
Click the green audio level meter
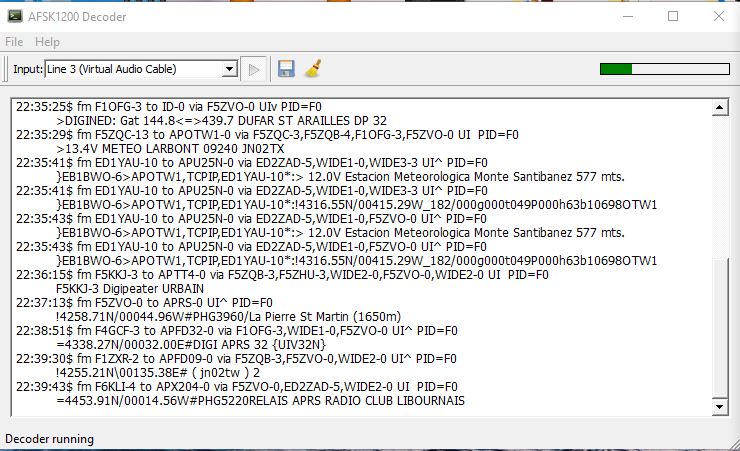[x=664, y=69]
